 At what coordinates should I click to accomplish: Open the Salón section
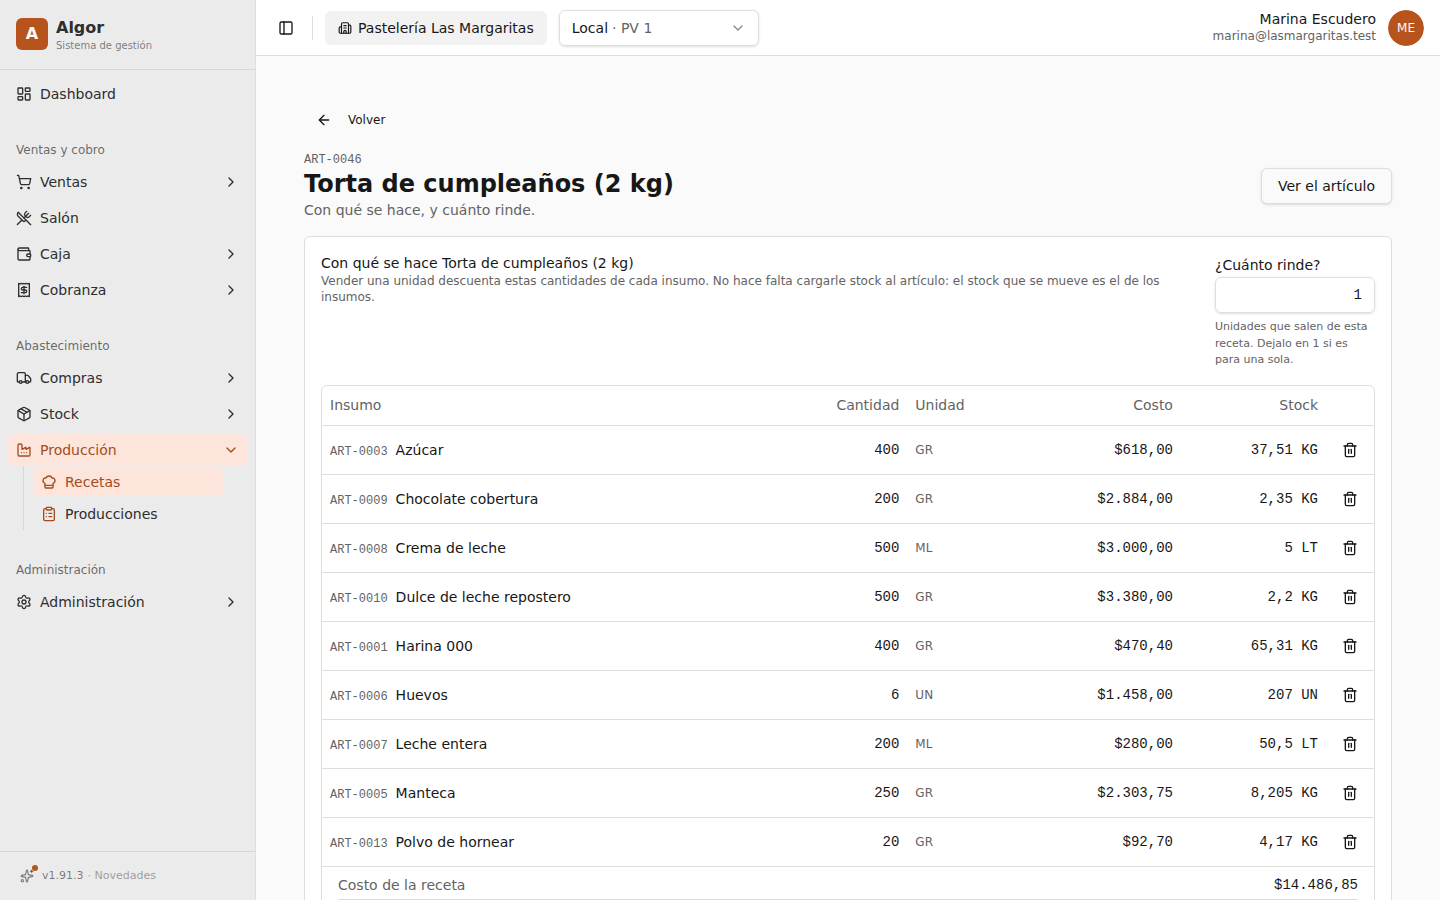point(128,218)
